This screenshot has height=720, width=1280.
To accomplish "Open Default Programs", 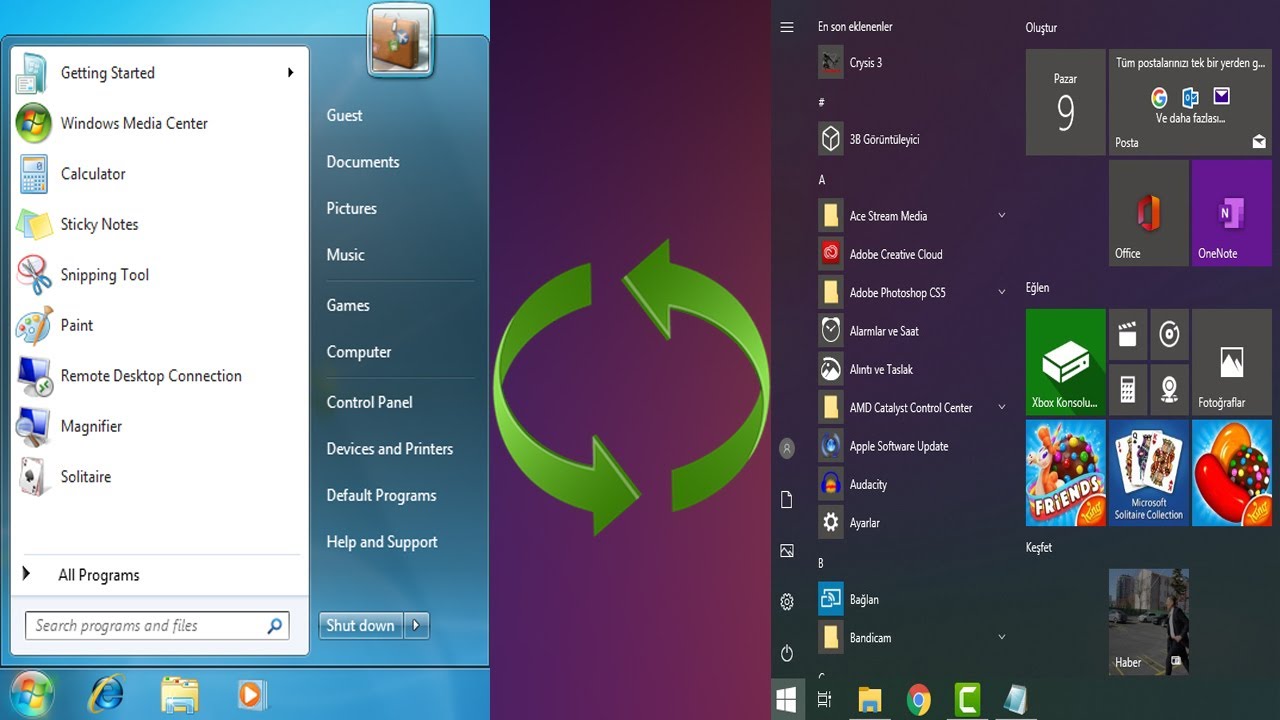I will 381,495.
